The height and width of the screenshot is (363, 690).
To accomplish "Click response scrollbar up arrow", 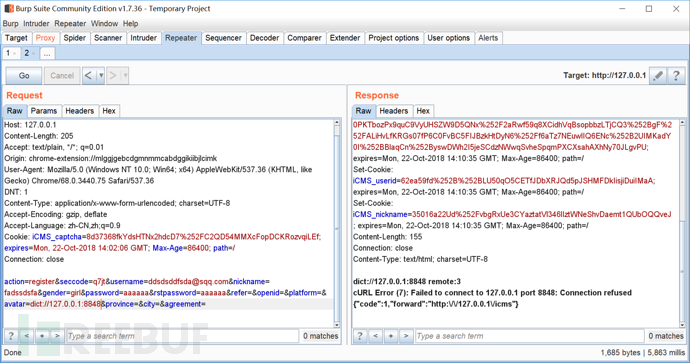I will click(683, 123).
